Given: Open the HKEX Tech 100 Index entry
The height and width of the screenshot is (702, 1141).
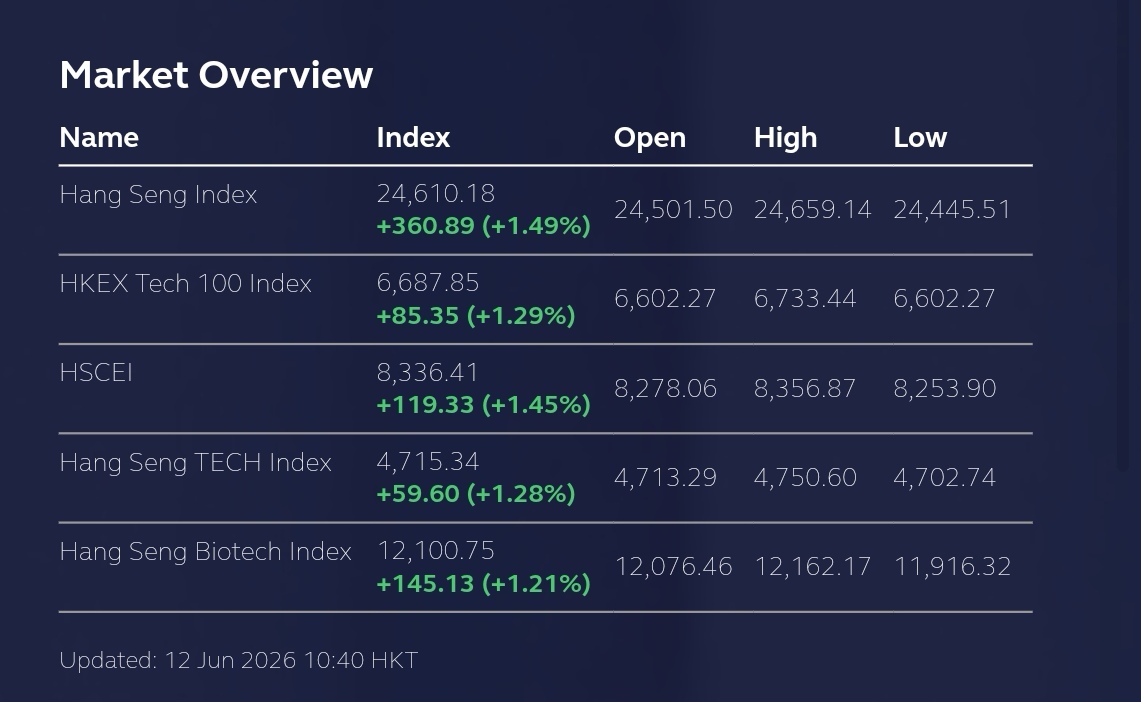Looking at the screenshot, I should pos(186,284).
